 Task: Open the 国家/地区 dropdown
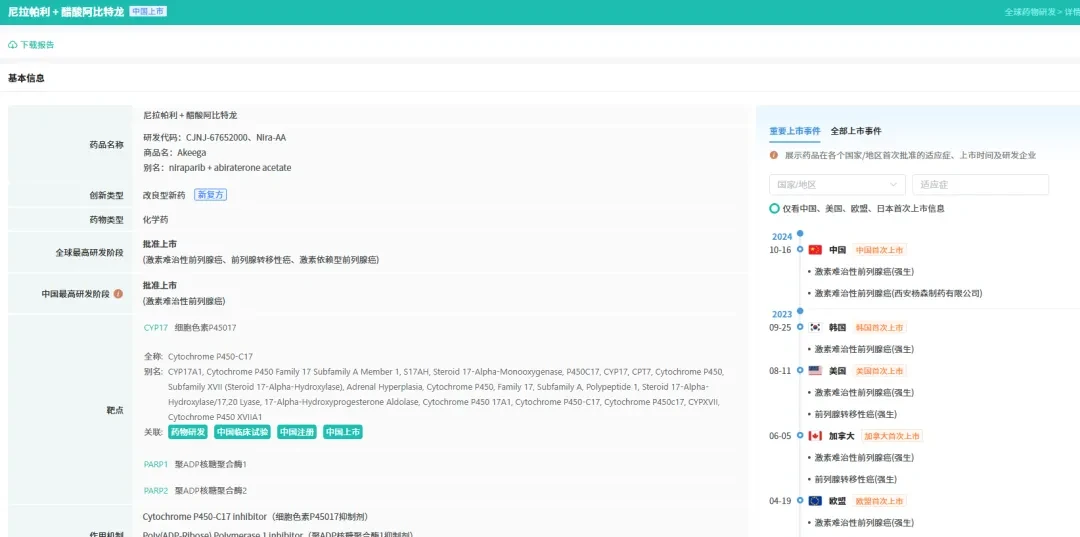click(x=838, y=185)
